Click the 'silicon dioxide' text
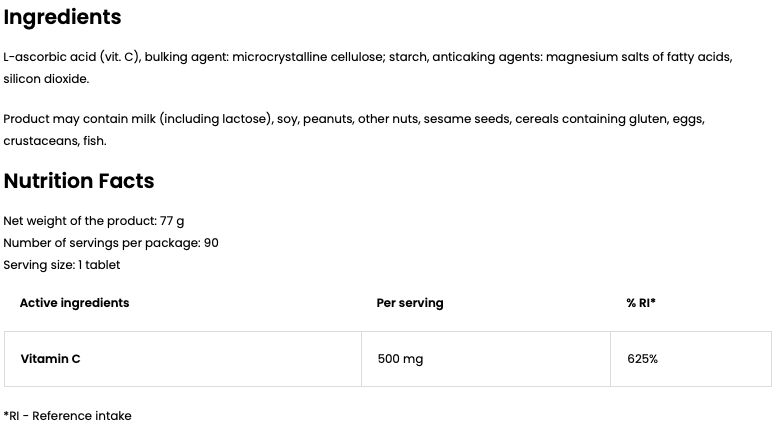Viewport: 777px width, 431px height. coord(46,78)
